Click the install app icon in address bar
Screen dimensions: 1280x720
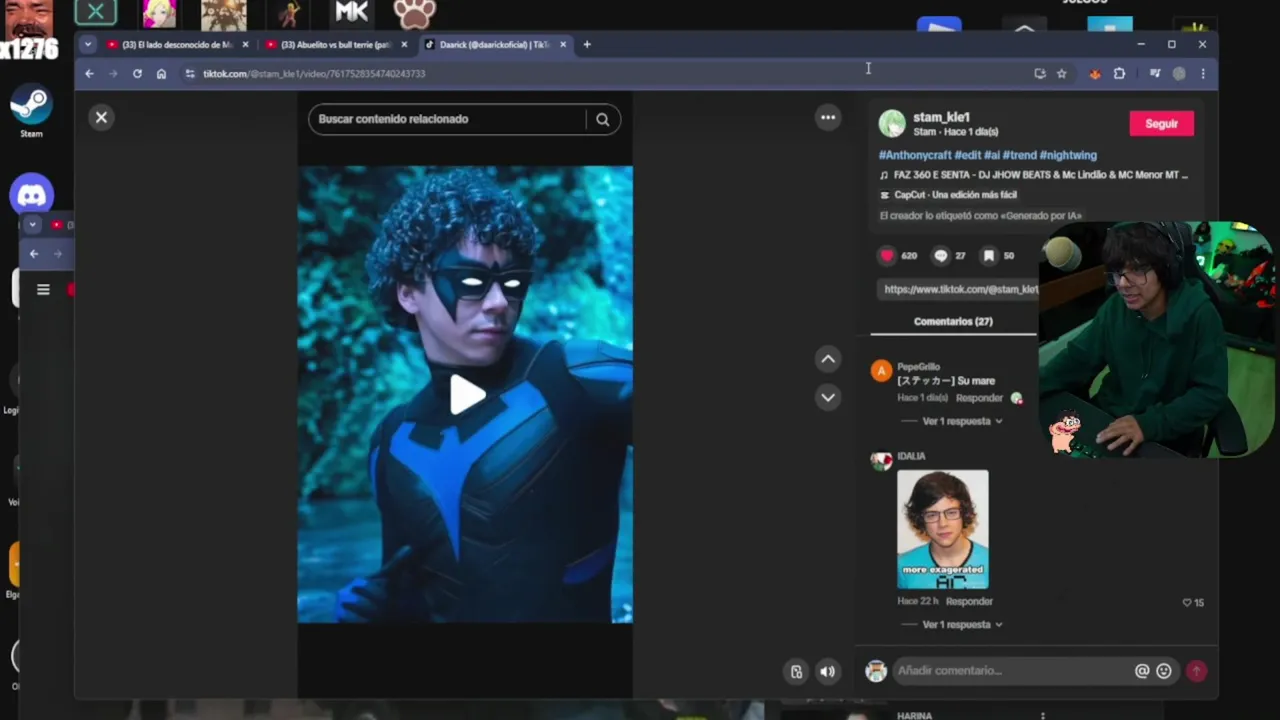click(x=1040, y=73)
